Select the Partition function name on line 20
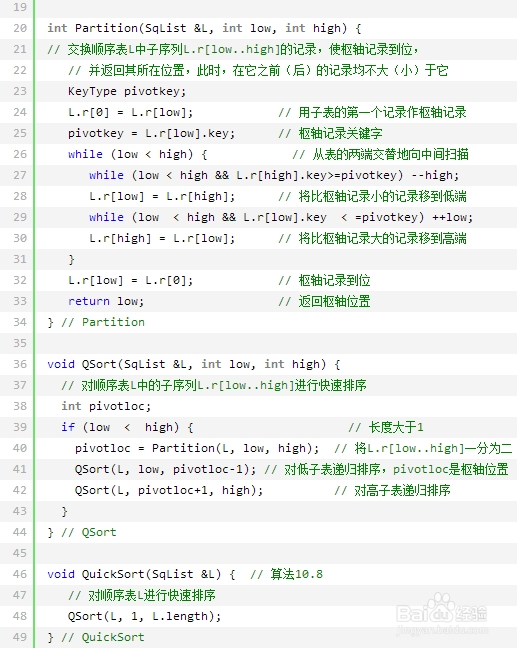This screenshot has height=648, width=517. pyautogui.click(x=106, y=28)
